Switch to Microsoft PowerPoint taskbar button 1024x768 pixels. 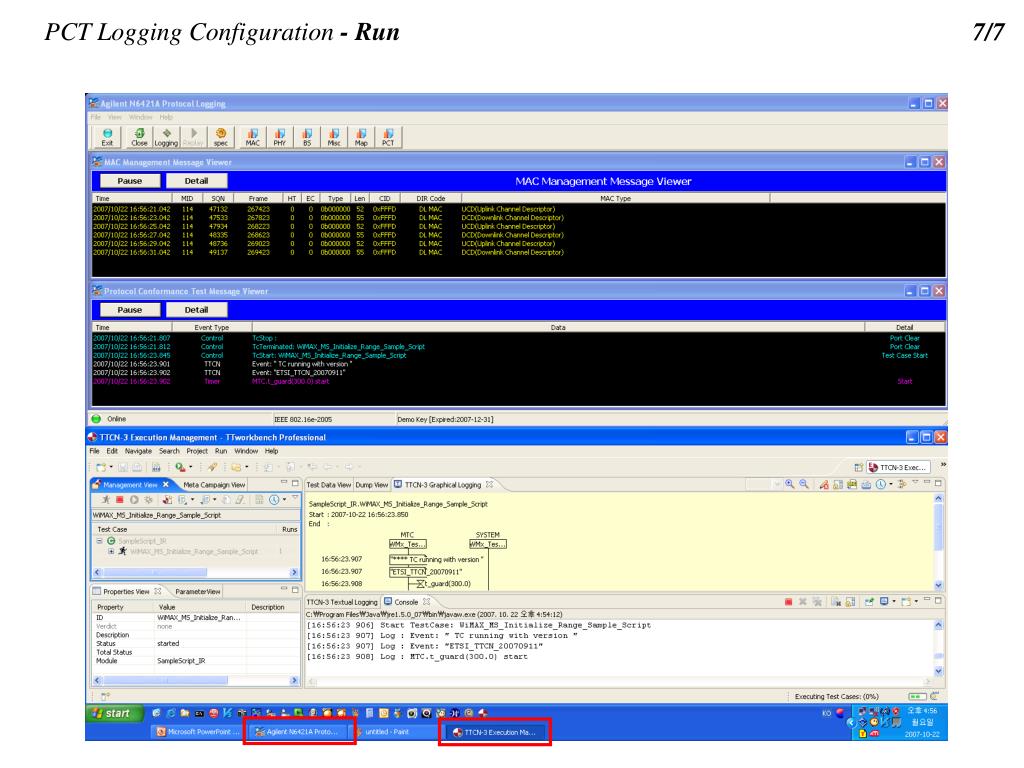click(198, 732)
